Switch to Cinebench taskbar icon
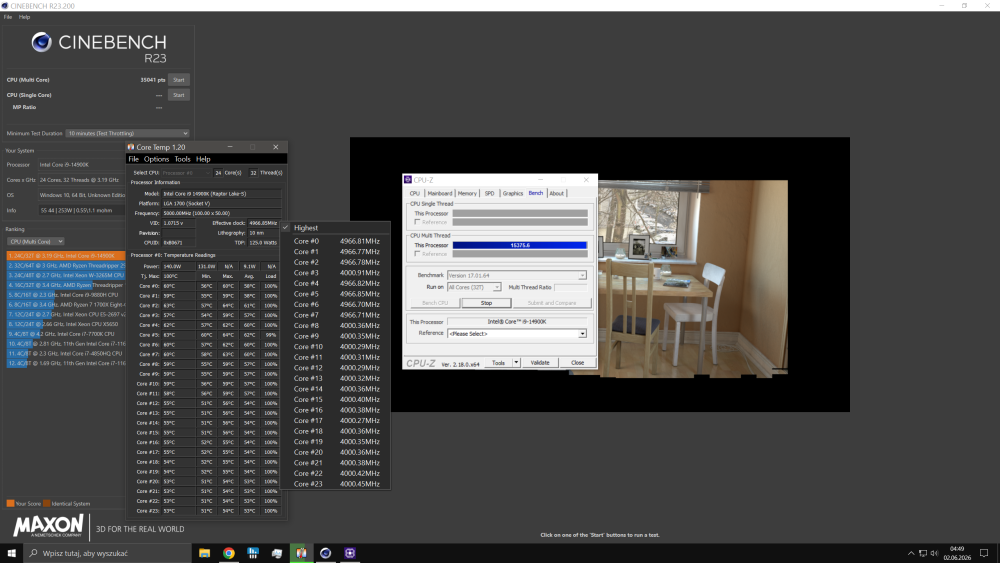The width and height of the screenshot is (1000, 563). (325, 553)
